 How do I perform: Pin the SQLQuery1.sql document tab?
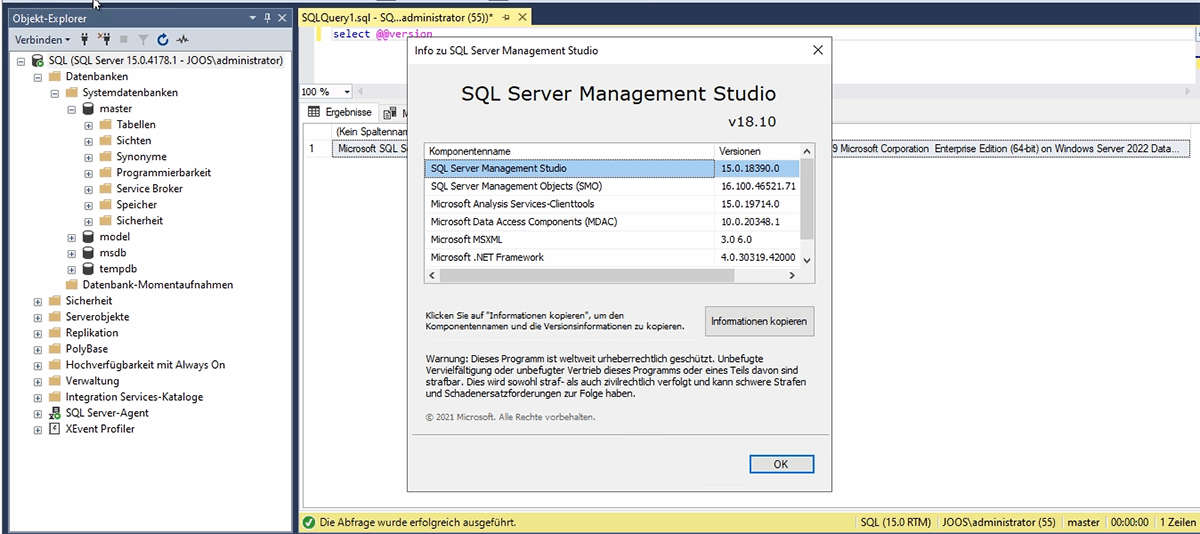coord(507,18)
